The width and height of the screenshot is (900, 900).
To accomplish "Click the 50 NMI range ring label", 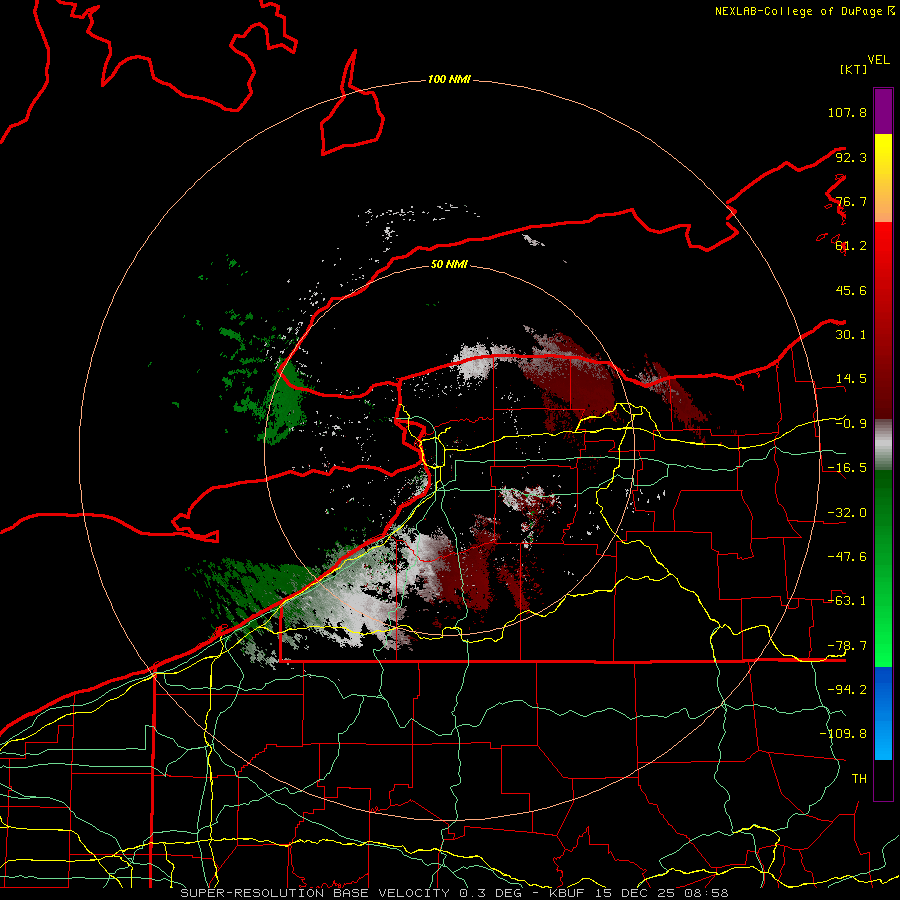I will click(449, 264).
